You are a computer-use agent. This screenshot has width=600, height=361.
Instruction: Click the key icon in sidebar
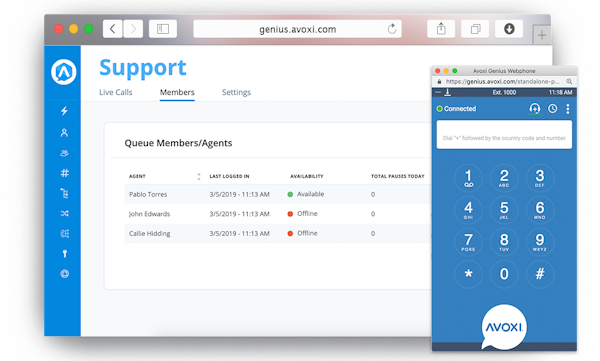point(65,253)
